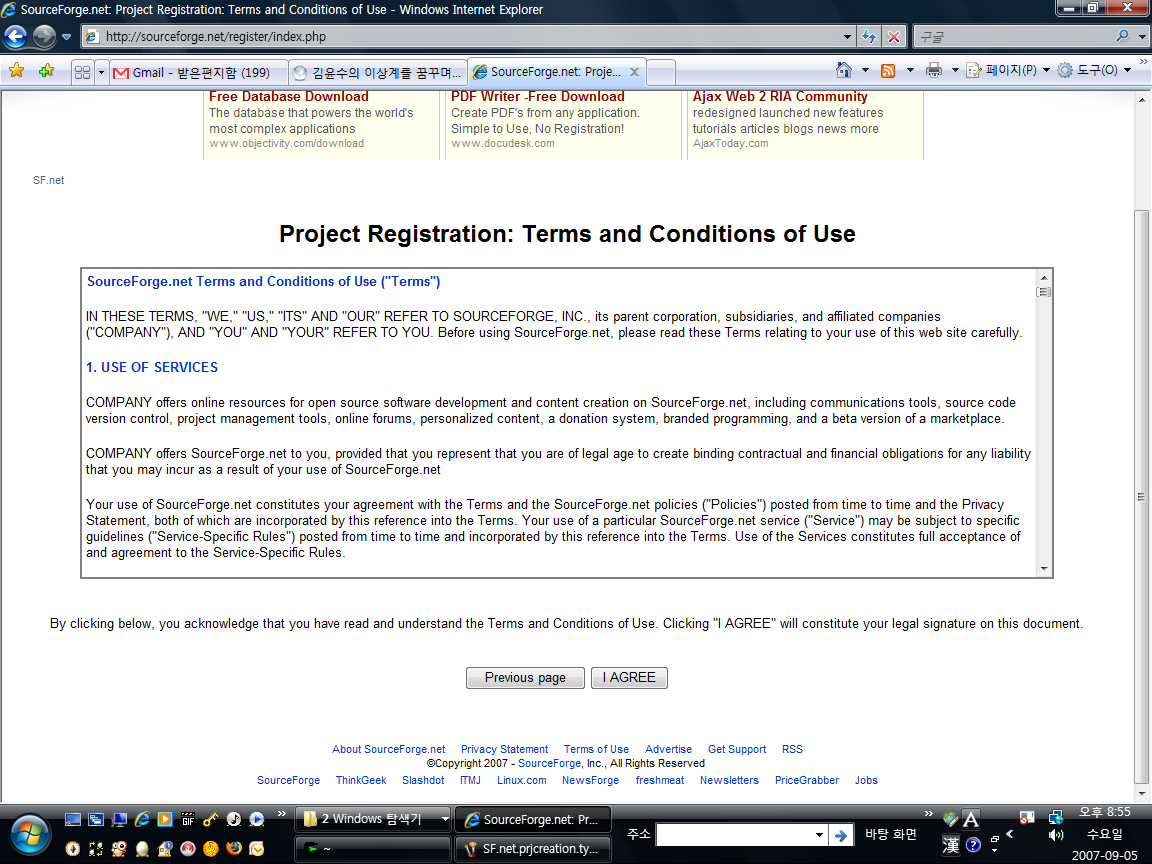Click the browser Forward arrow
This screenshot has width=1152, height=864.
coord(44,36)
